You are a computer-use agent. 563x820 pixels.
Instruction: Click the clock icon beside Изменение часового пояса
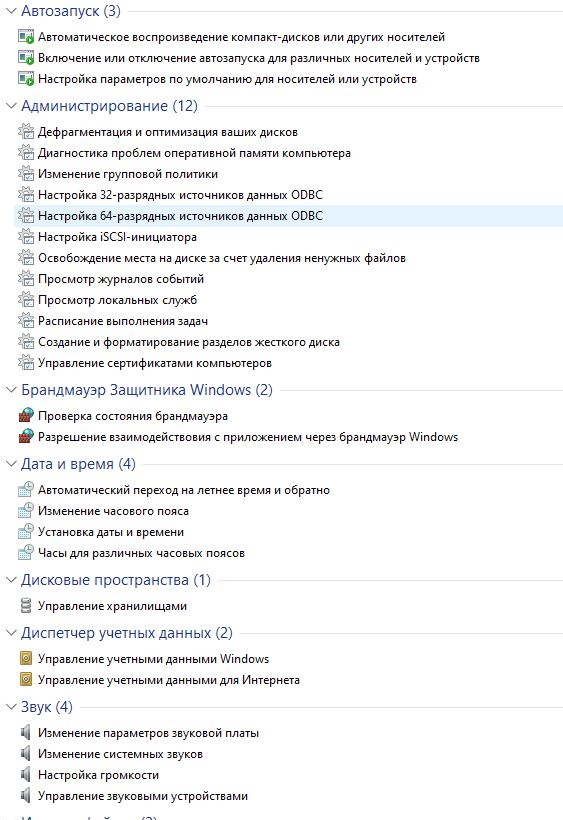[x=26, y=511]
